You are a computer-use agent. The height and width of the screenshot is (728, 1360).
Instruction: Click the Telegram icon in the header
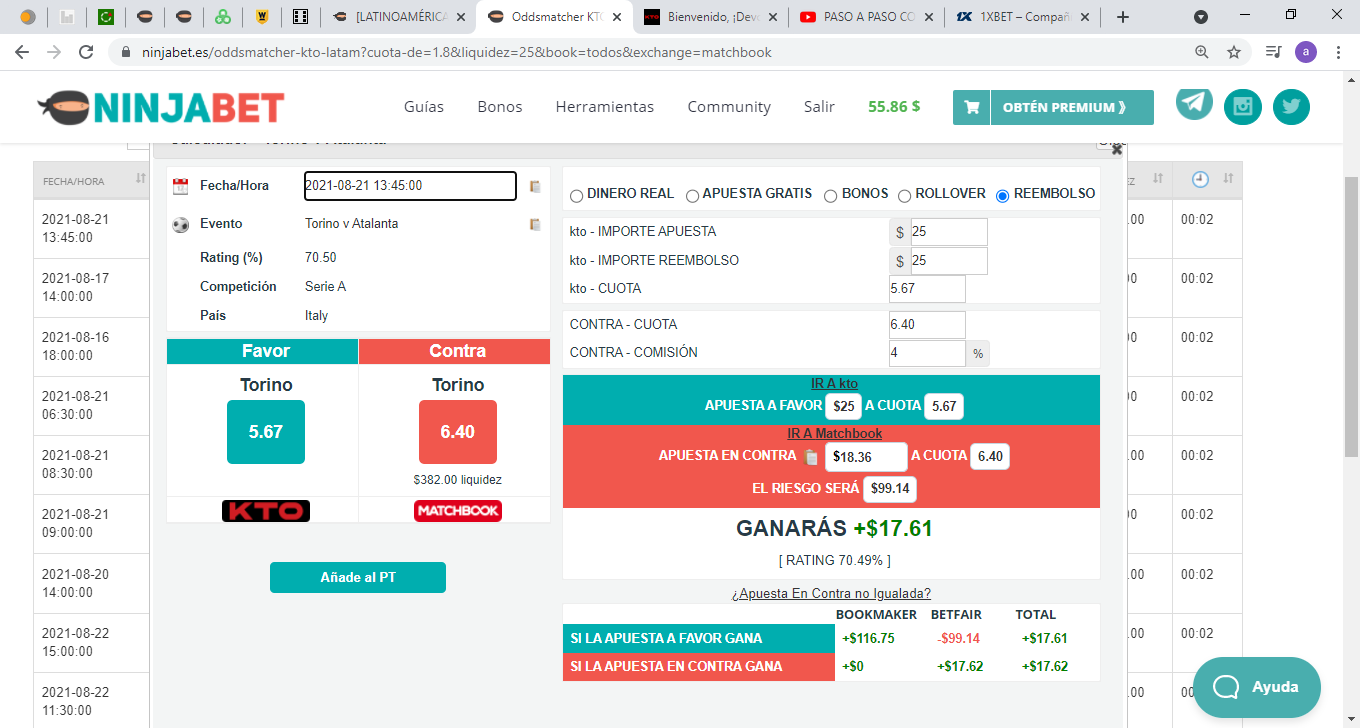pyautogui.click(x=1194, y=102)
